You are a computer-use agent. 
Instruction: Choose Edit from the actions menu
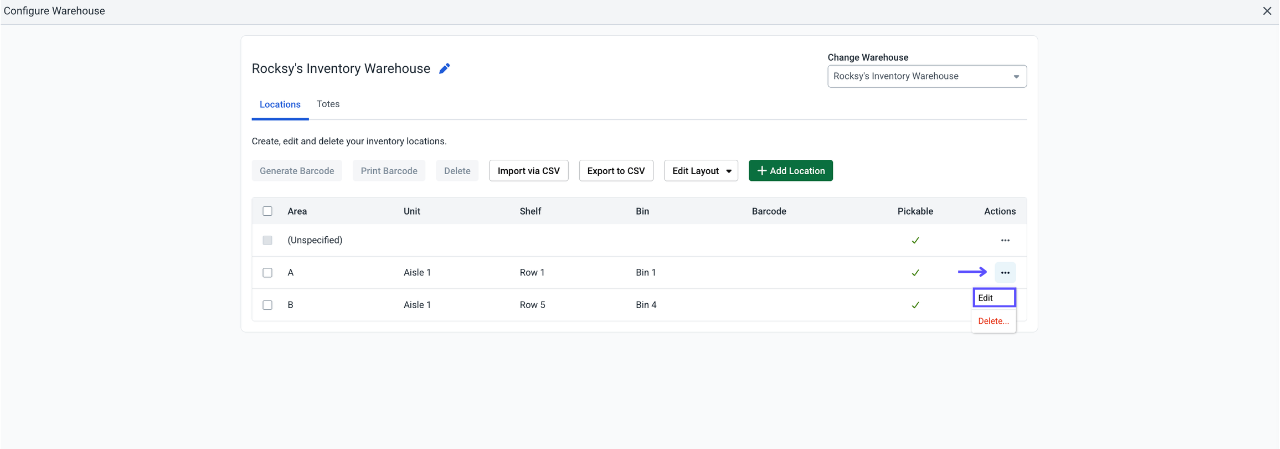click(x=994, y=298)
